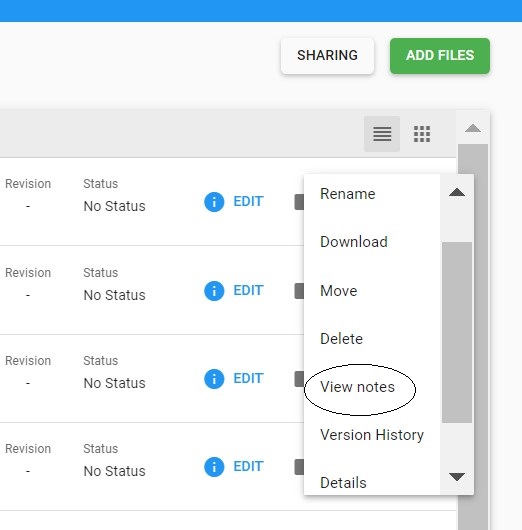Select Details in the context menu
The height and width of the screenshot is (530, 522).
[x=343, y=483]
